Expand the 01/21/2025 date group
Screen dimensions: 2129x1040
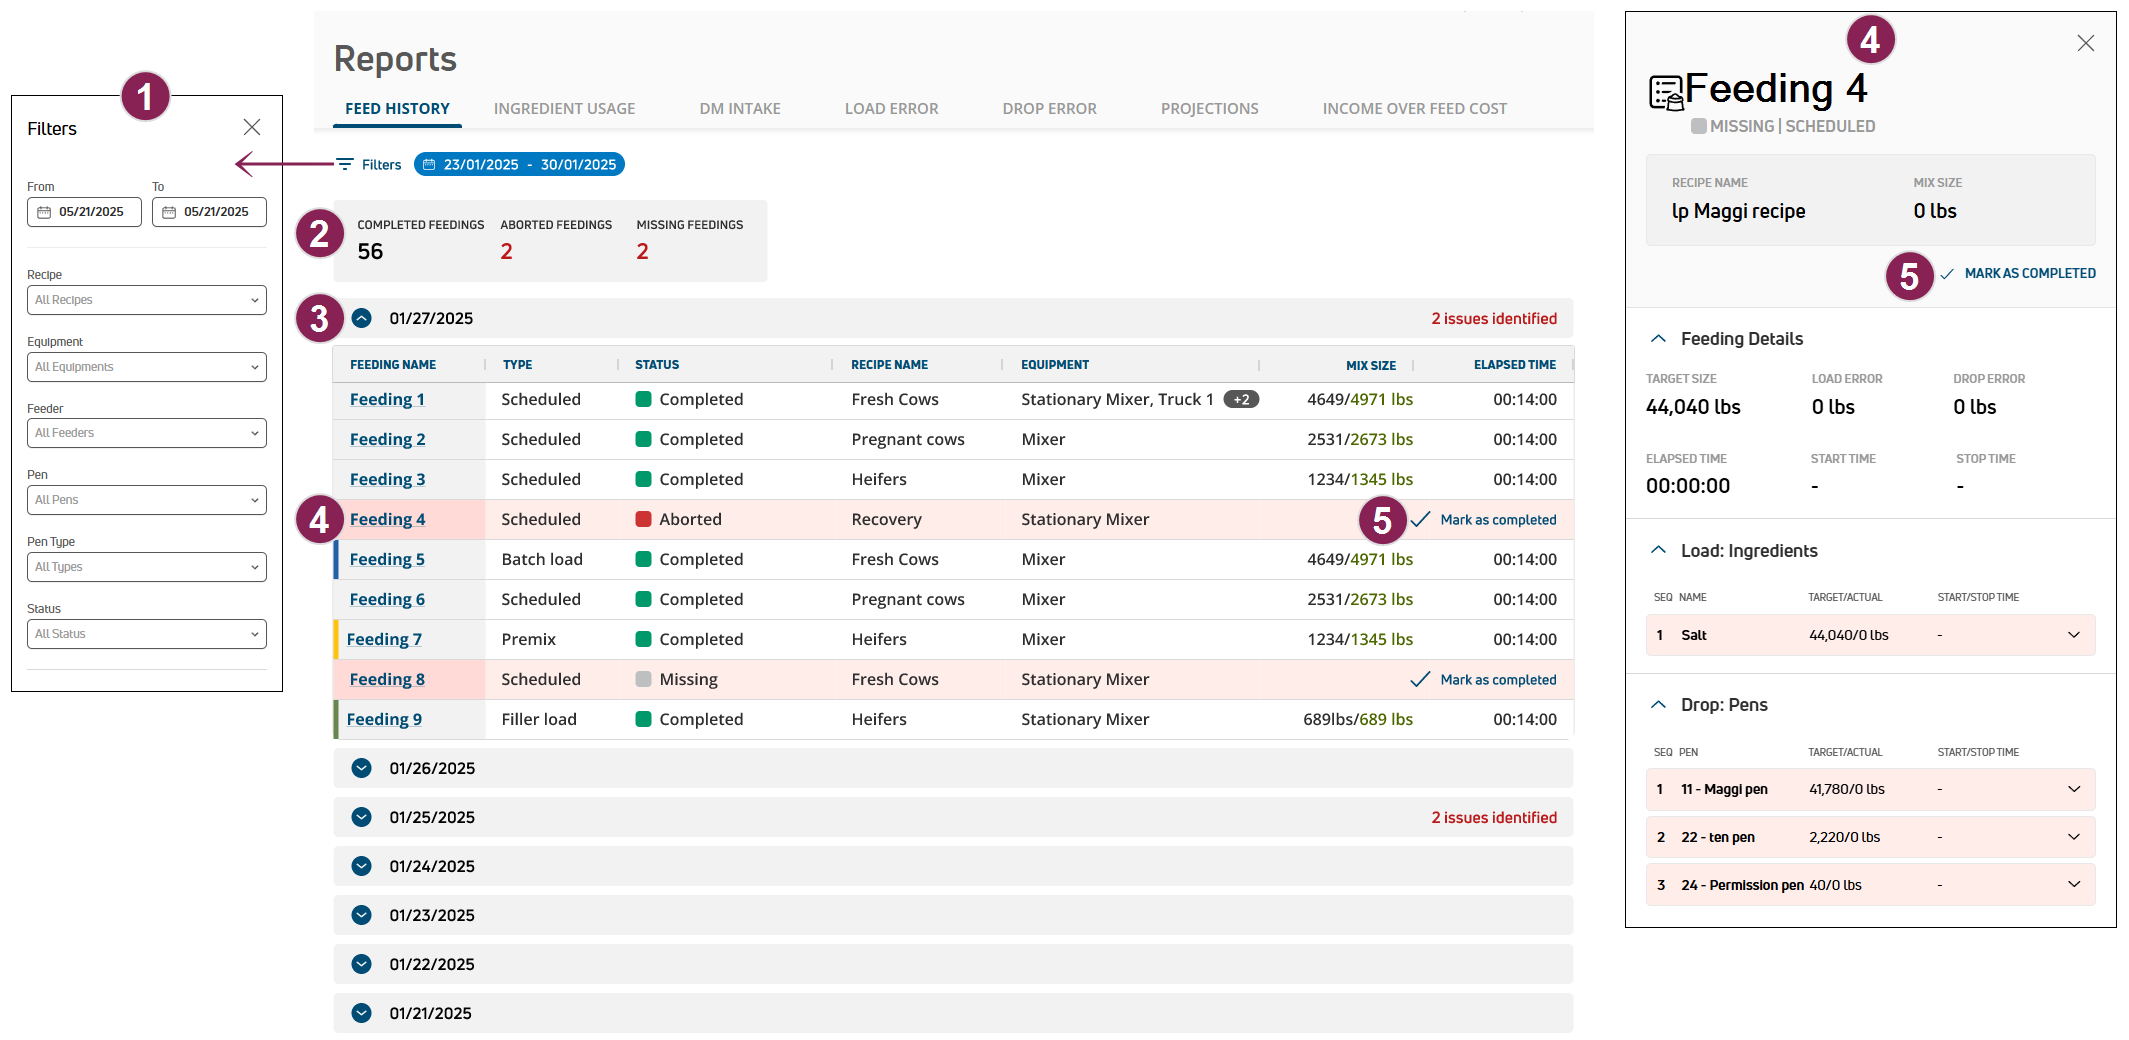coord(362,1013)
